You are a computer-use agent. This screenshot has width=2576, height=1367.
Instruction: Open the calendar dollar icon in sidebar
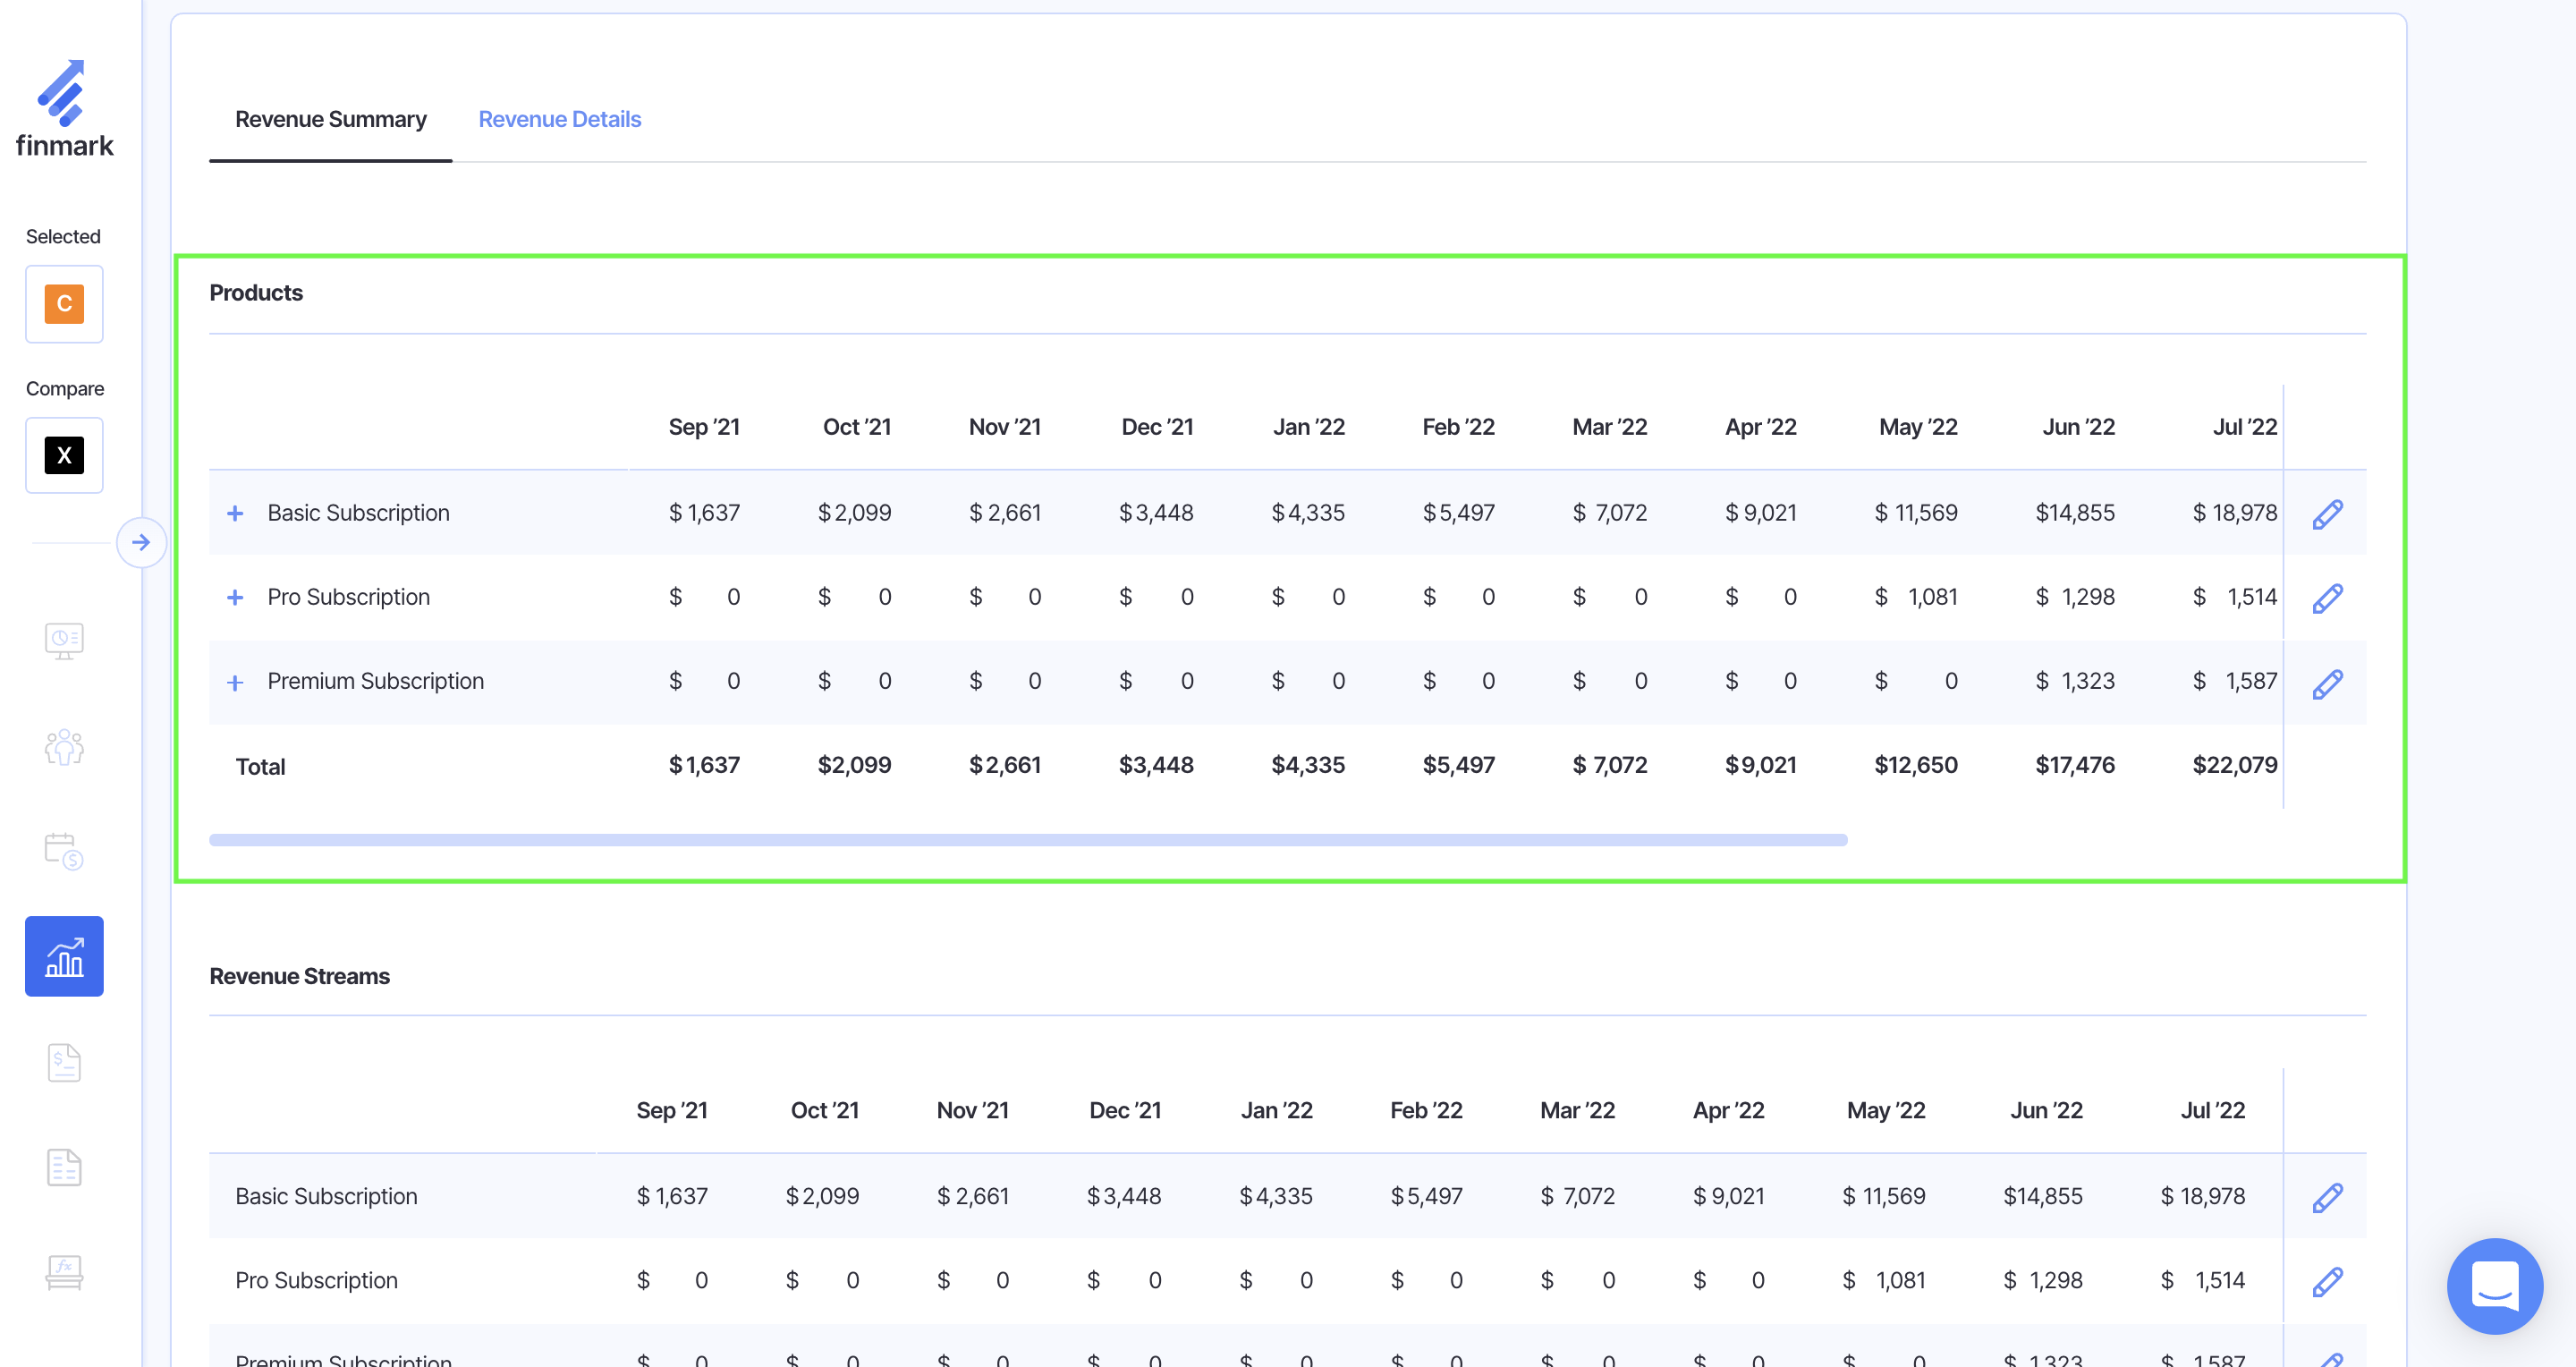64,851
